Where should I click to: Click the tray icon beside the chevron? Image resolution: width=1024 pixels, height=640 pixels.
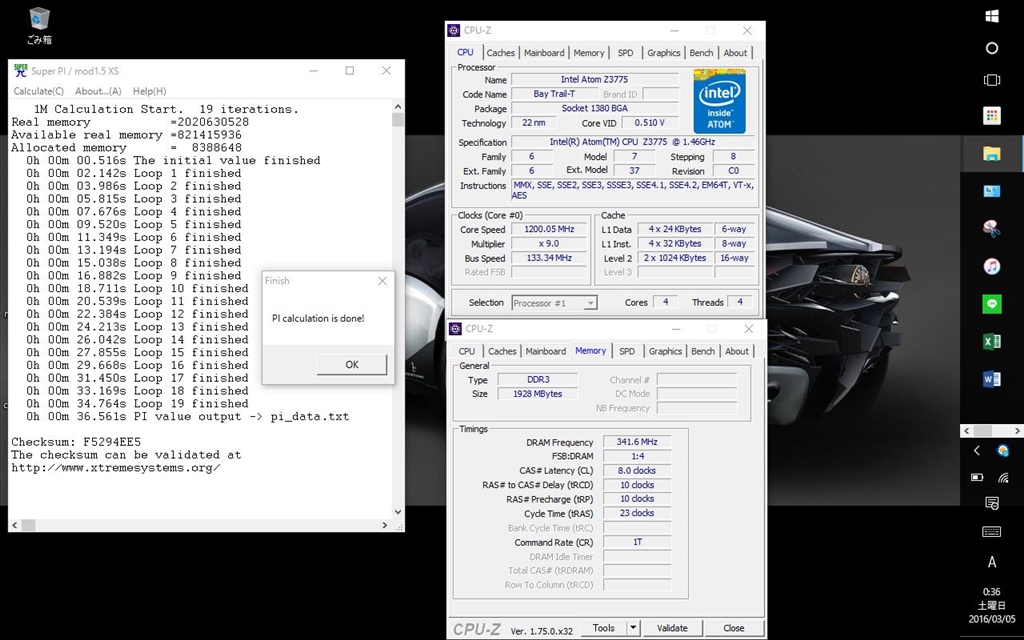pyautogui.click(x=1003, y=451)
